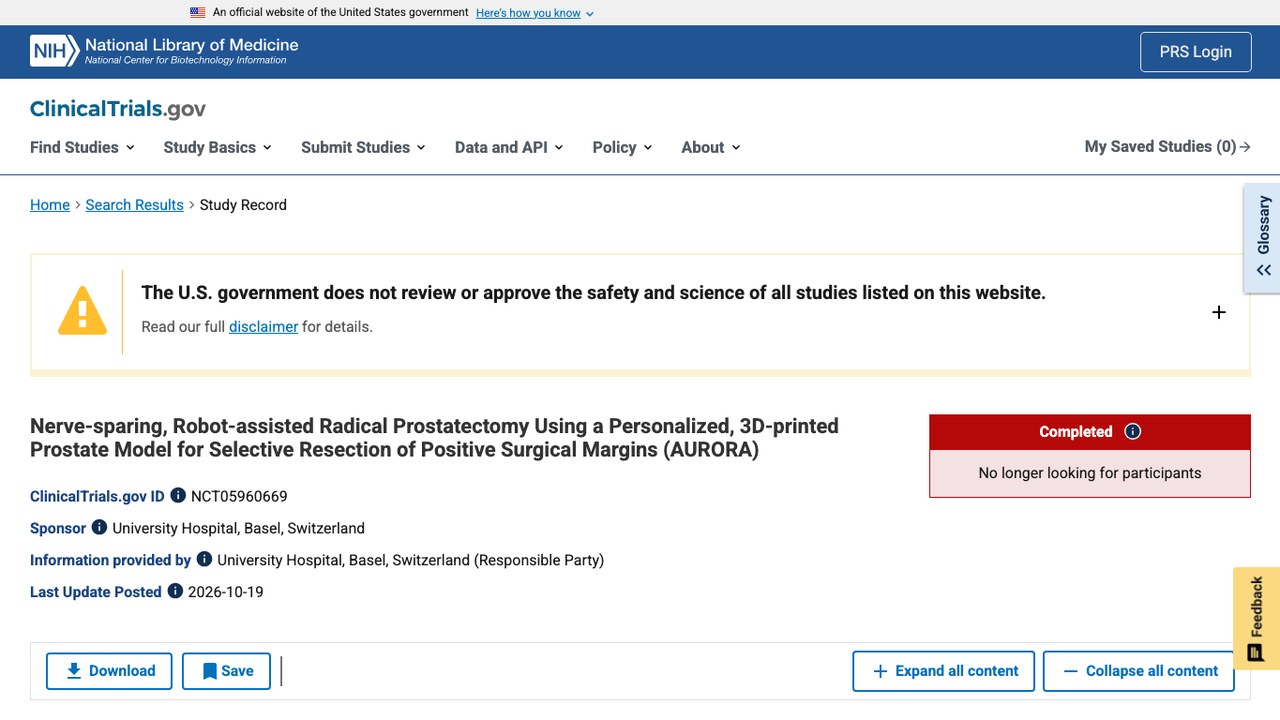Image resolution: width=1280 pixels, height=720 pixels.
Task: Expand disclaimer with the plus icon
Action: click(1219, 312)
